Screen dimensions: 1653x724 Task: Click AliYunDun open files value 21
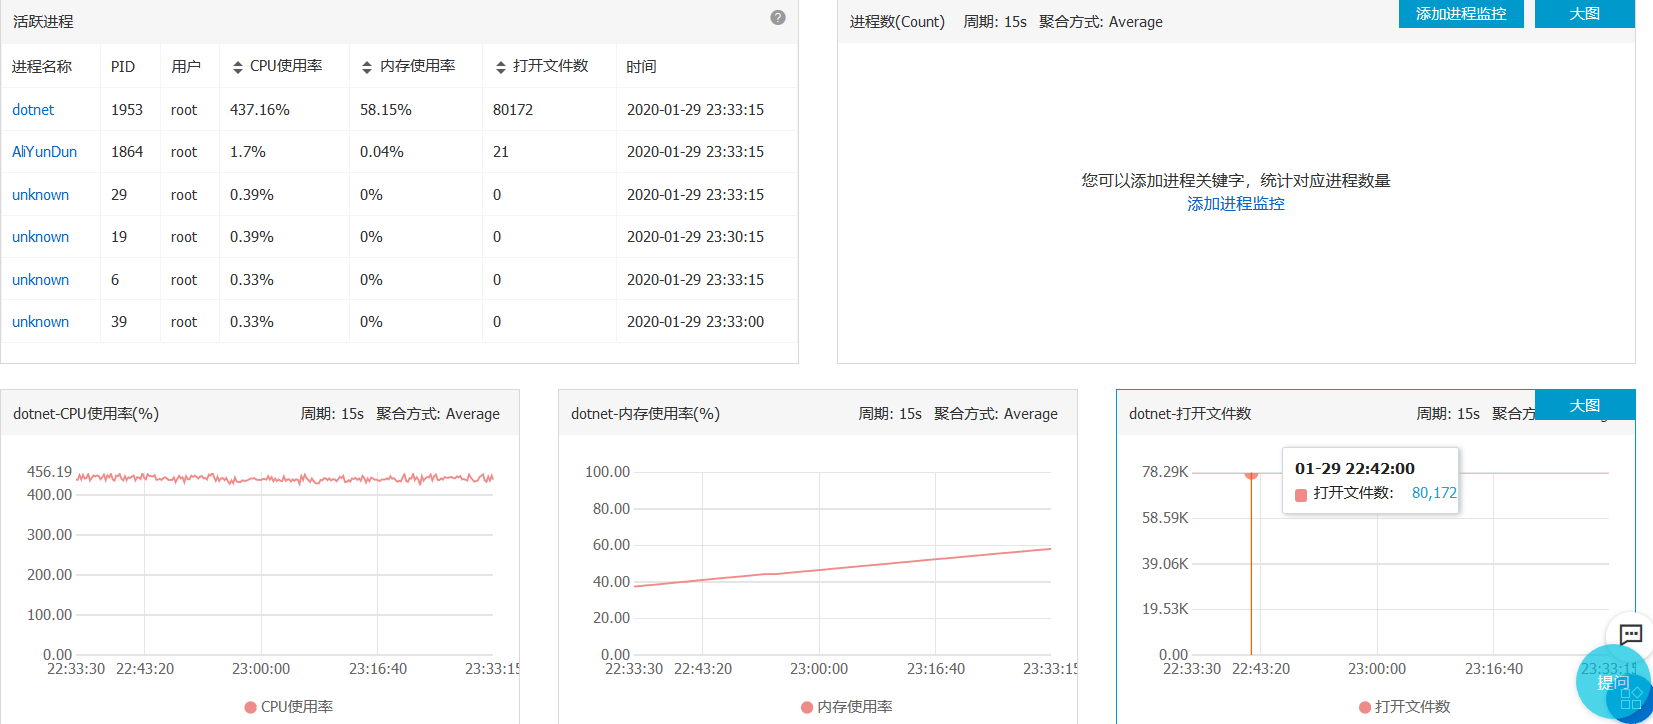pos(501,152)
